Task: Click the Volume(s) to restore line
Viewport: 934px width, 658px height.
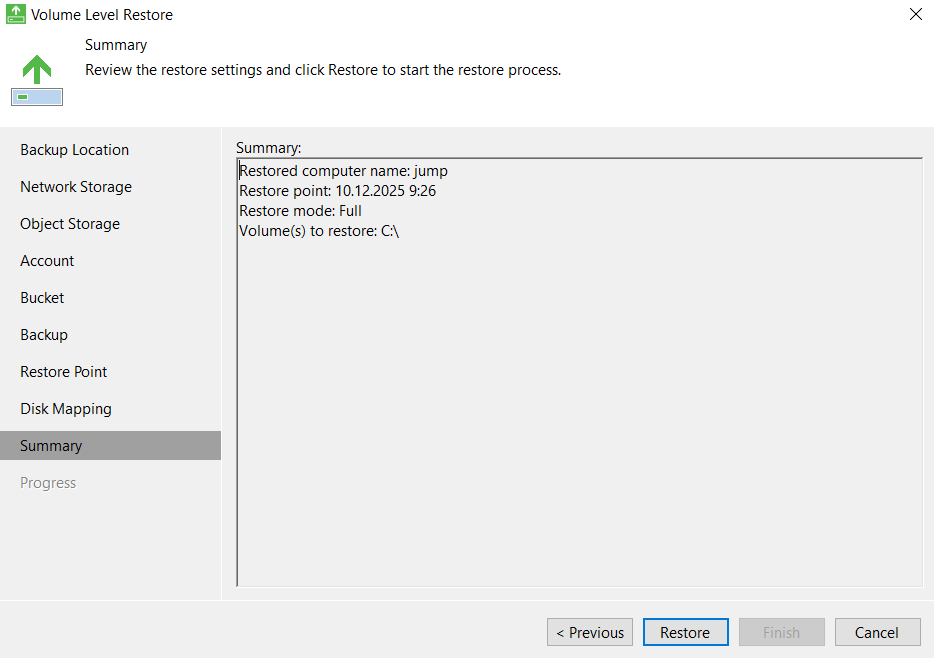Action: pyautogui.click(x=319, y=231)
